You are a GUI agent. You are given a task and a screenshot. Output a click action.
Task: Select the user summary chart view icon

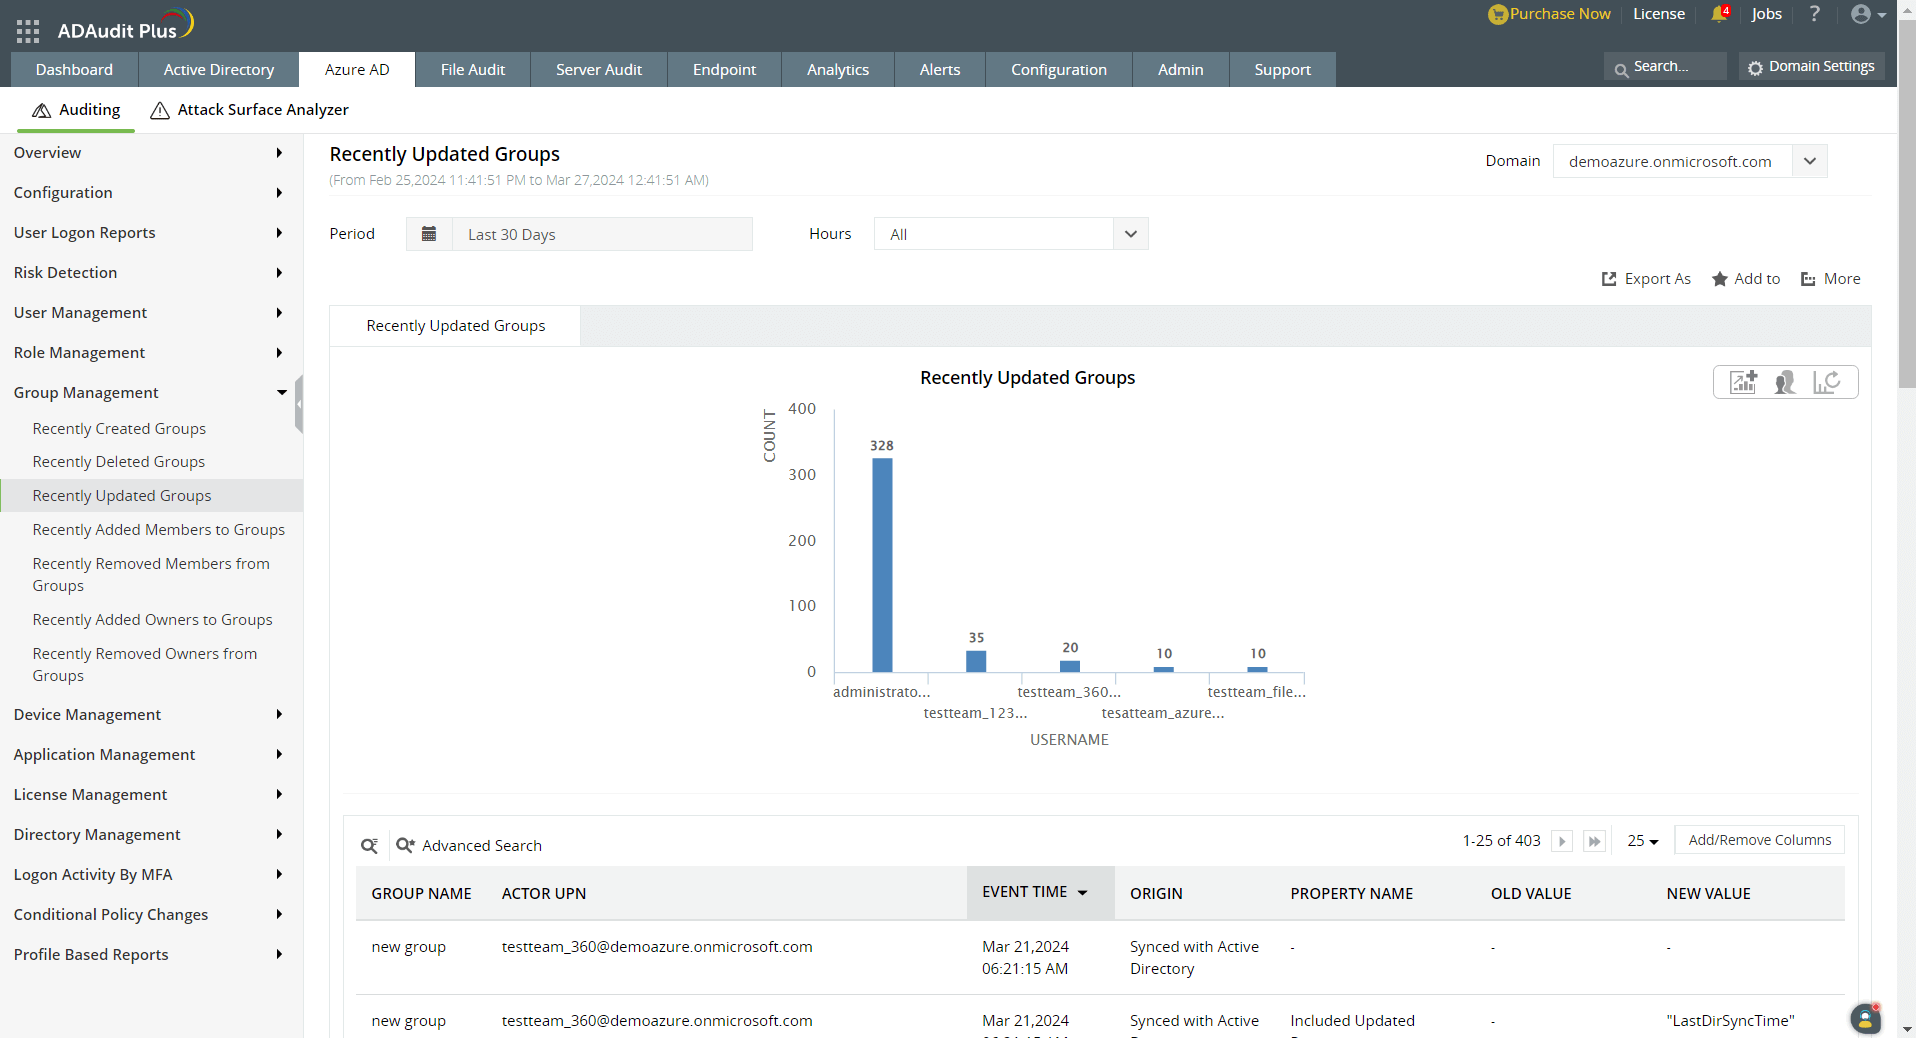pos(1786,382)
